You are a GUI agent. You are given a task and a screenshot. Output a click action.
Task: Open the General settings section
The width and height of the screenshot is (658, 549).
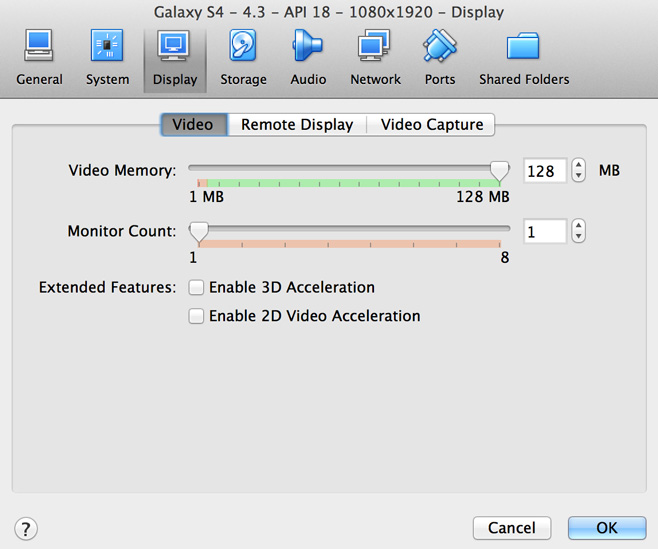pos(39,59)
